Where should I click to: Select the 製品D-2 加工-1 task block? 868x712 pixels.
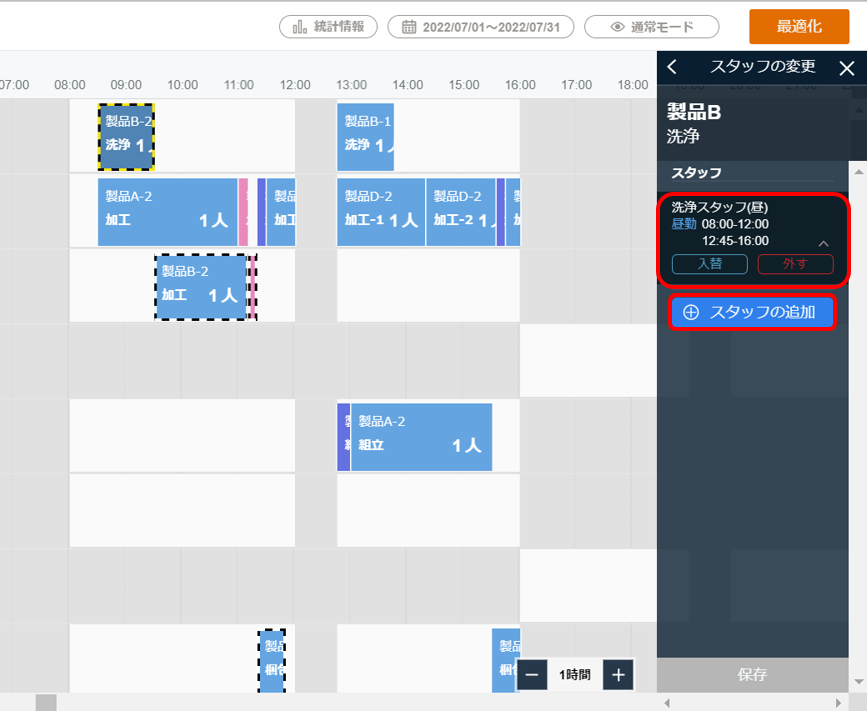click(x=381, y=212)
